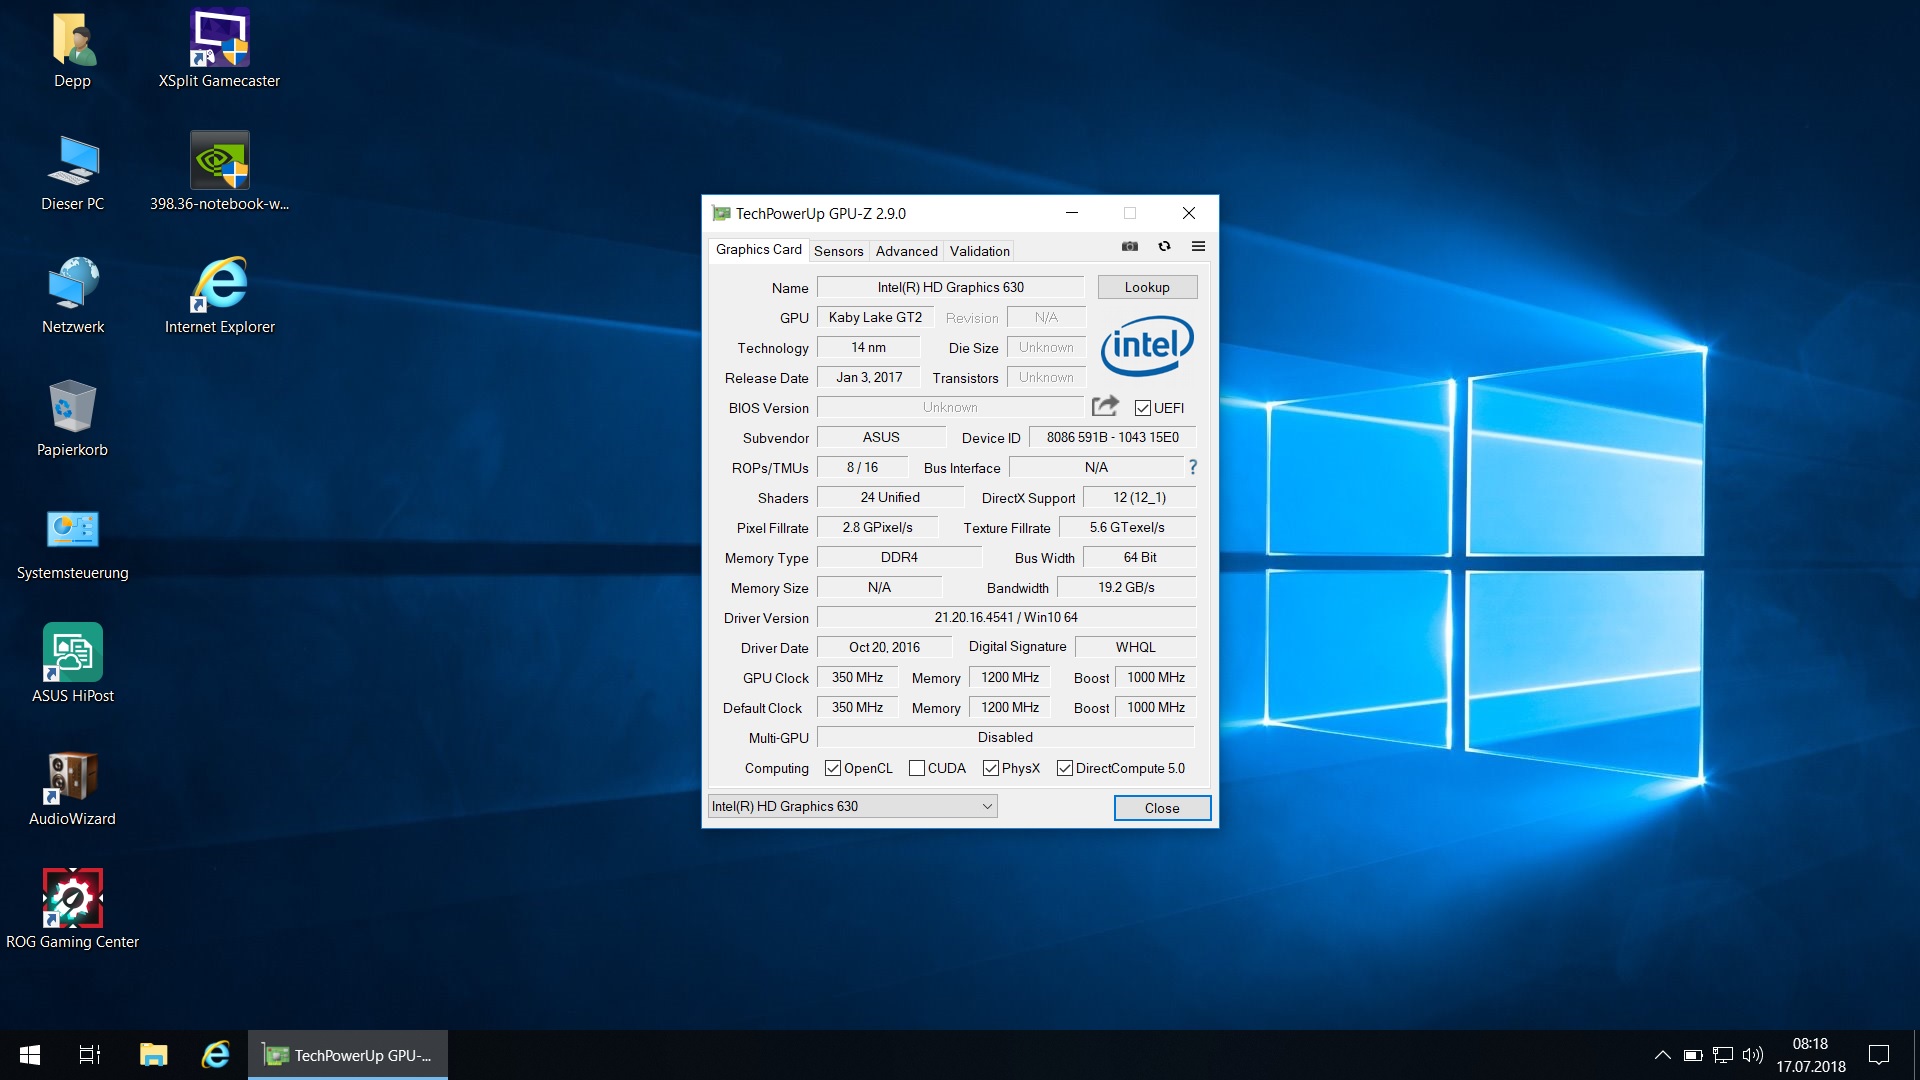Toggle the OpenCL checkbox
Screen dimensions: 1920x1080
pyautogui.click(x=833, y=768)
